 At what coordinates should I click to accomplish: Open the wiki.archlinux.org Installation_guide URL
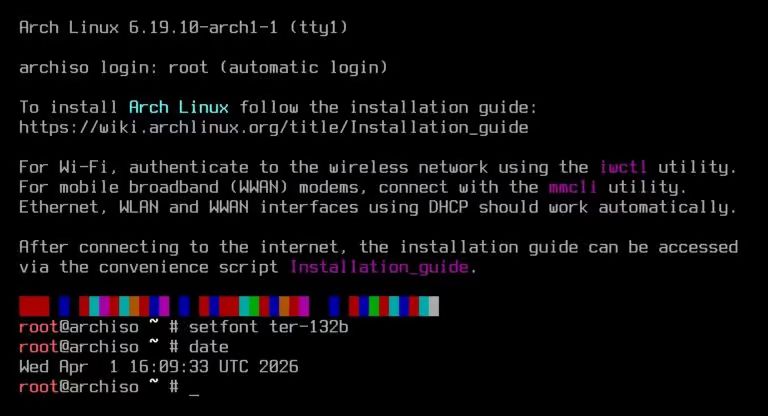pyautogui.click(x=274, y=128)
